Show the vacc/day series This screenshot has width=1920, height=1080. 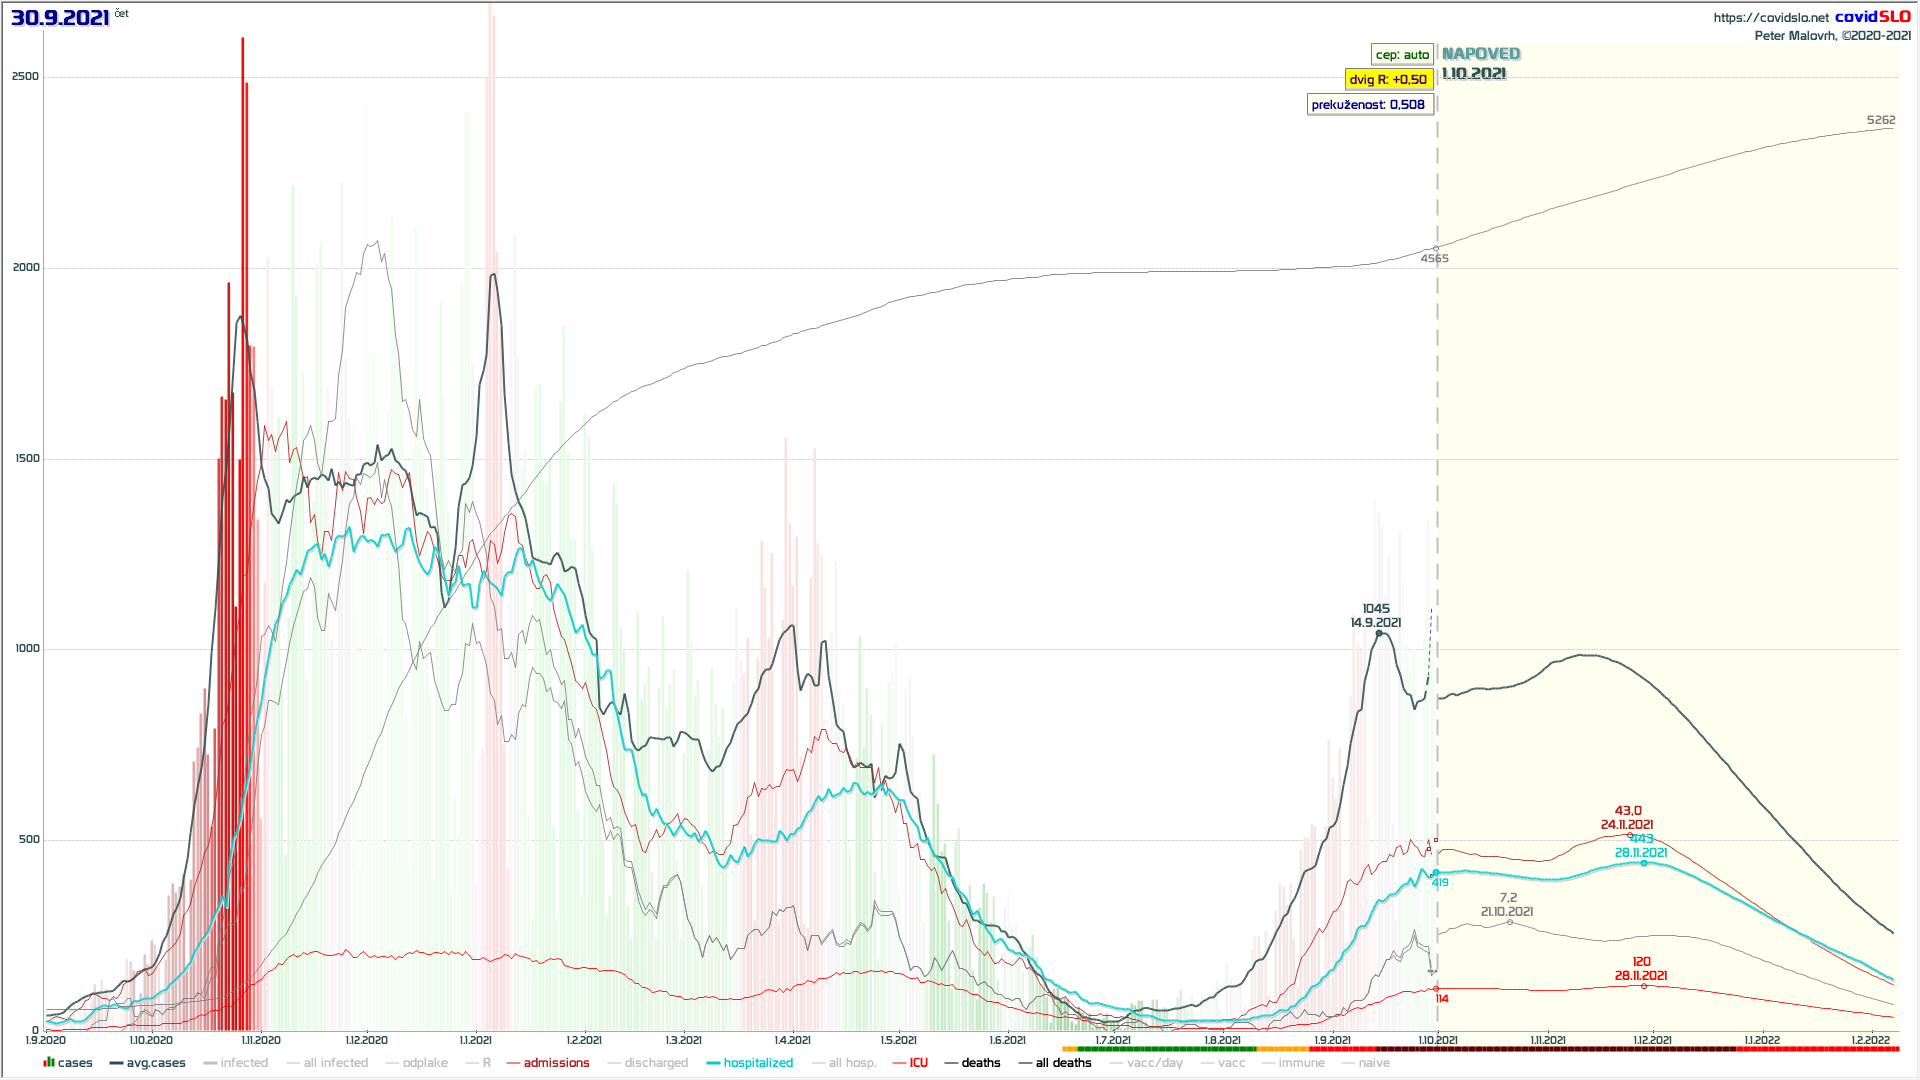[1146, 1063]
